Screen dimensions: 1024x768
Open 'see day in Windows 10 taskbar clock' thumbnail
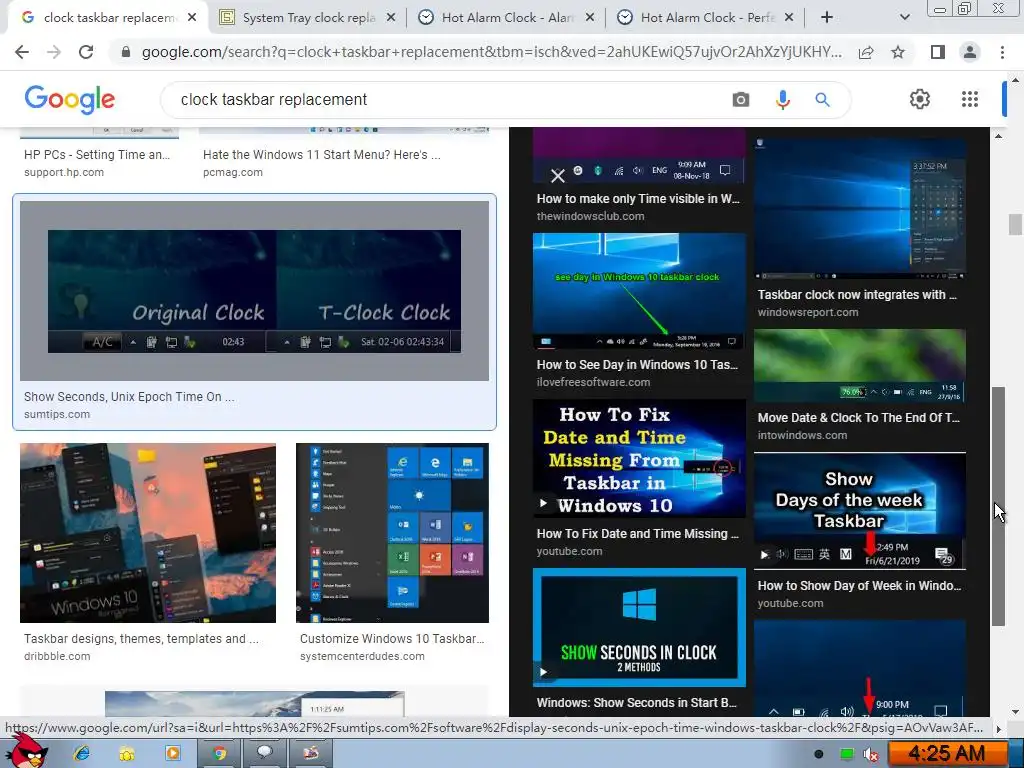click(639, 291)
